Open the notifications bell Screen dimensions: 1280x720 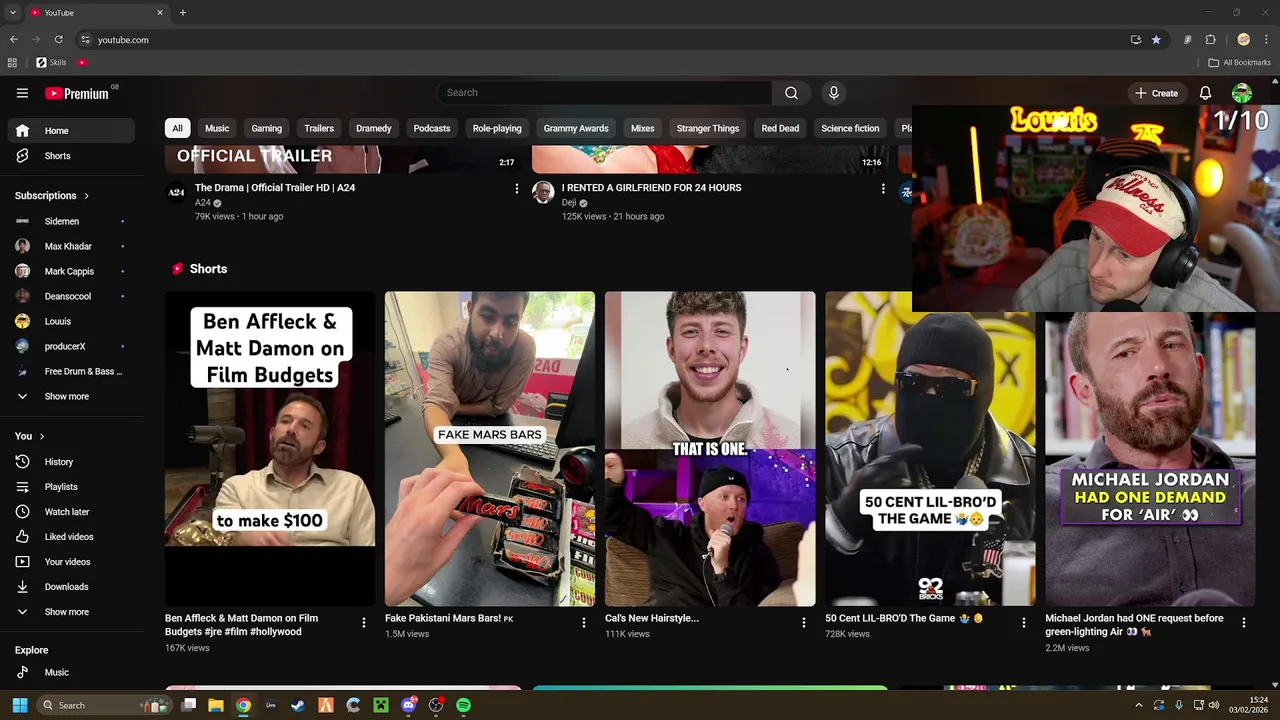click(1205, 93)
